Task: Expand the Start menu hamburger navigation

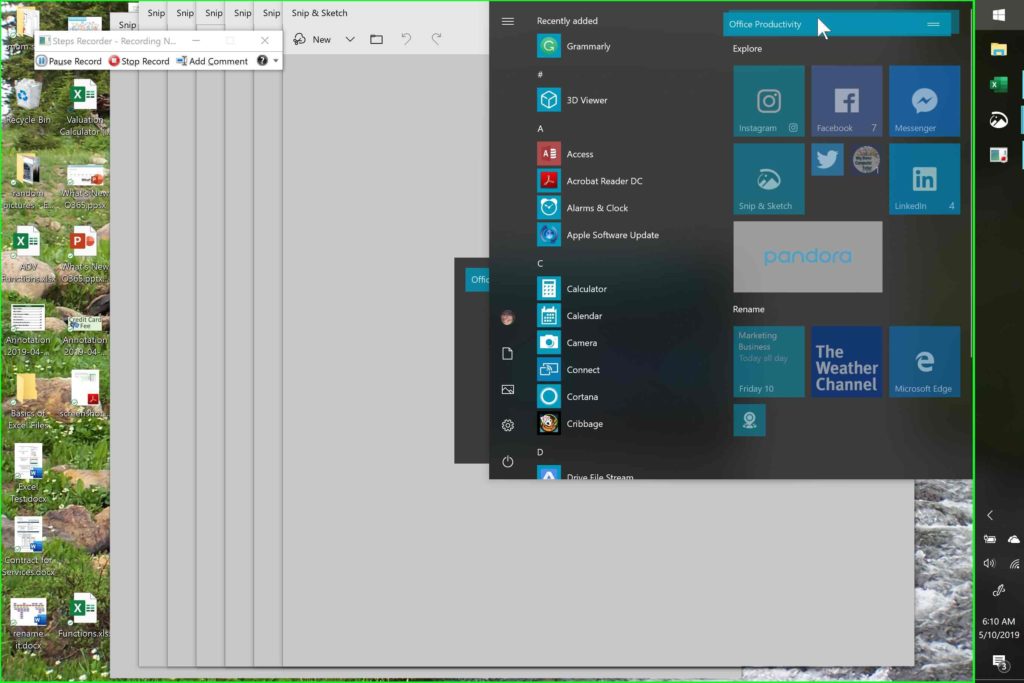Action: [x=507, y=22]
